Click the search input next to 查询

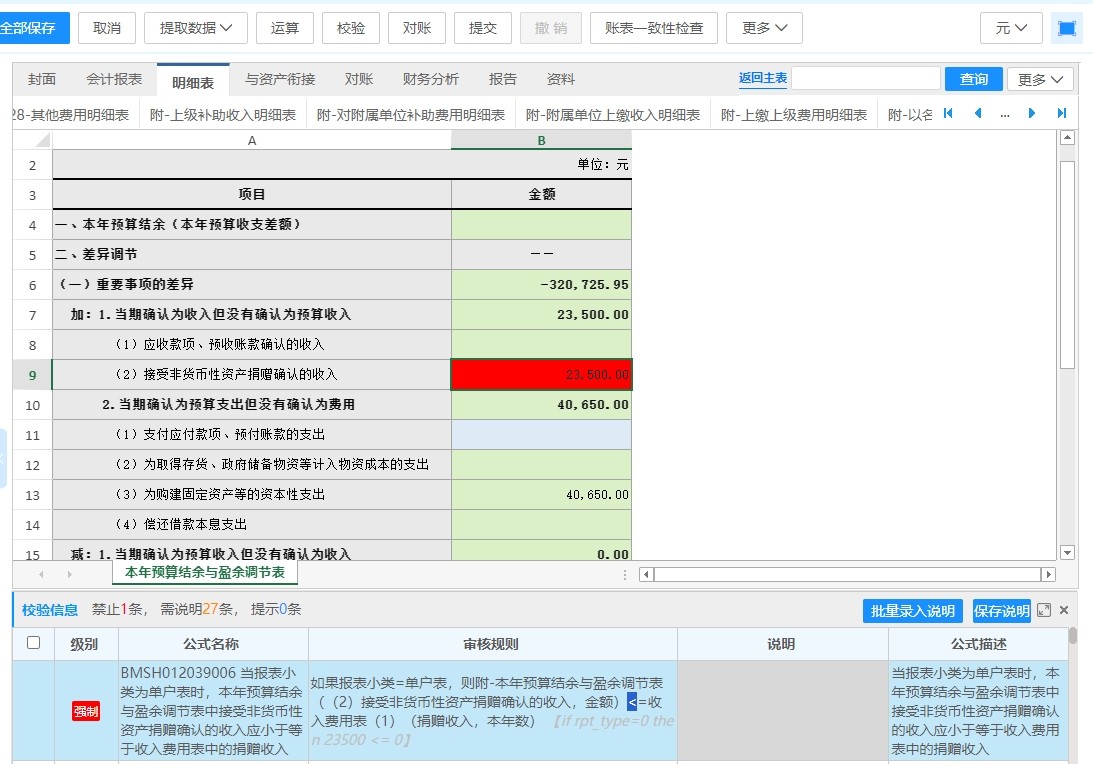tap(866, 79)
